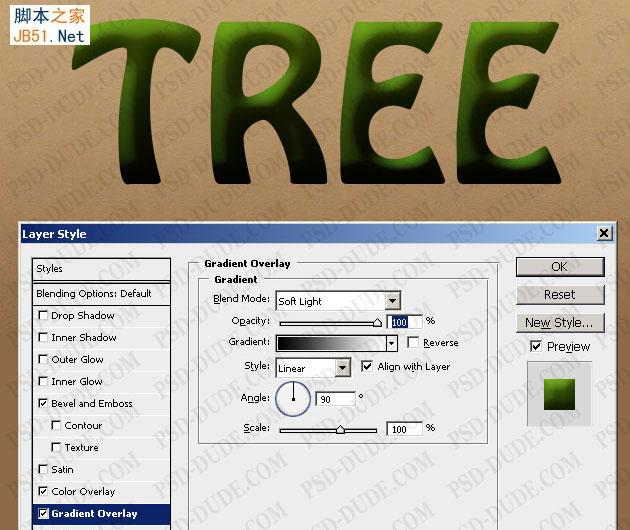Screen dimensions: 630x530
Task: Open the Satin settings row
Action: pos(101,469)
